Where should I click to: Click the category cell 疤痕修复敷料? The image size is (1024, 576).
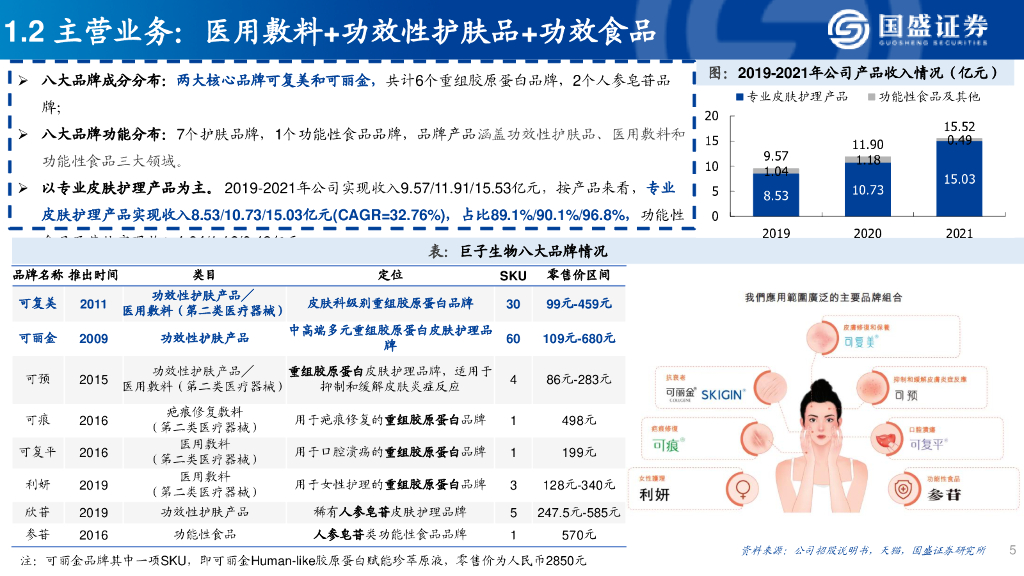(x=204, y=412)
